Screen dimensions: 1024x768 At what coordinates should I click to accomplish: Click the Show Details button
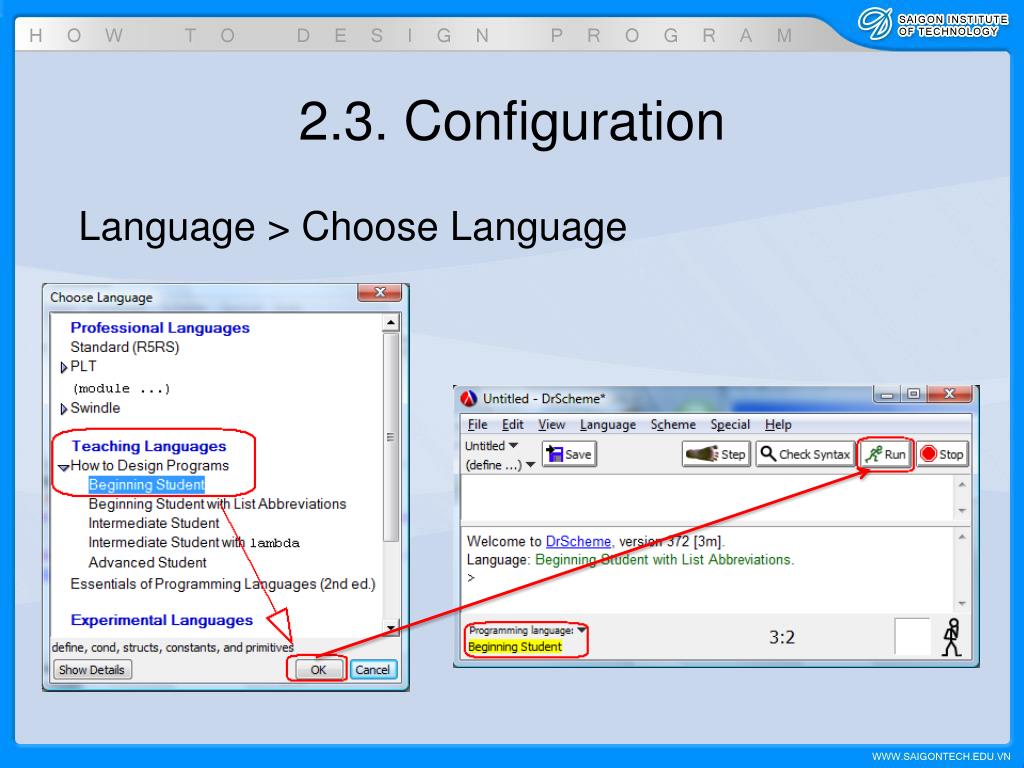point(92,669)
